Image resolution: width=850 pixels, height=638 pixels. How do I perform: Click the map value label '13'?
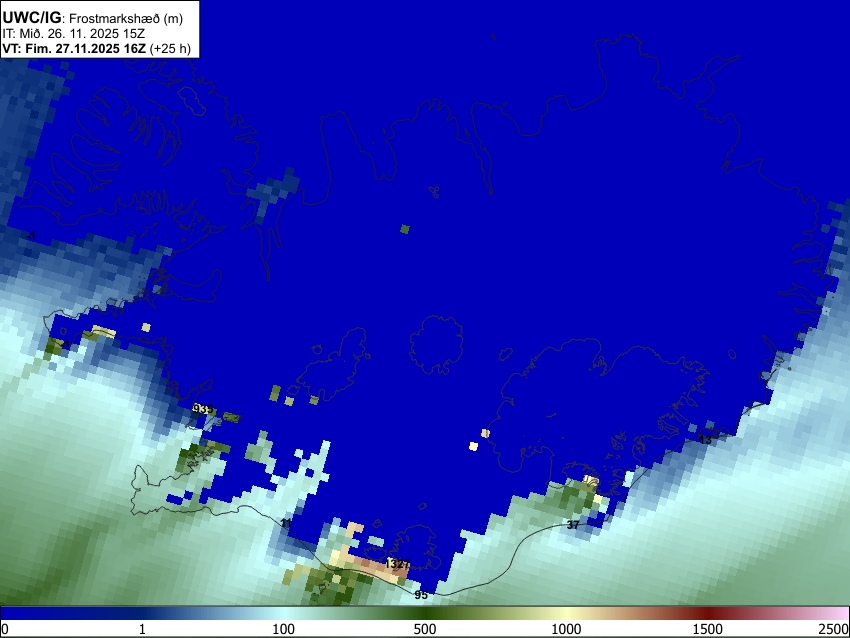click(705, 440)
